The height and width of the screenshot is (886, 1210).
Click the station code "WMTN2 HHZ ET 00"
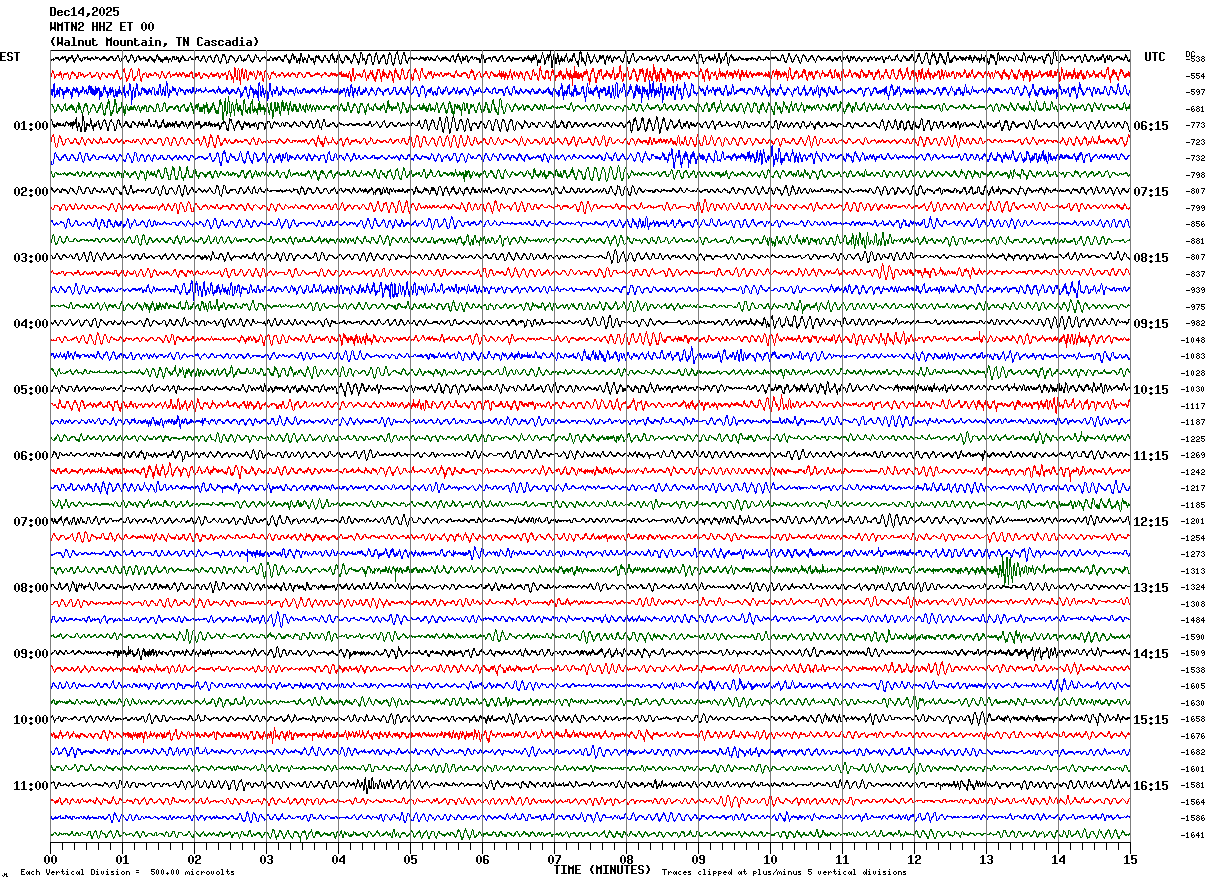click(102, 27)
